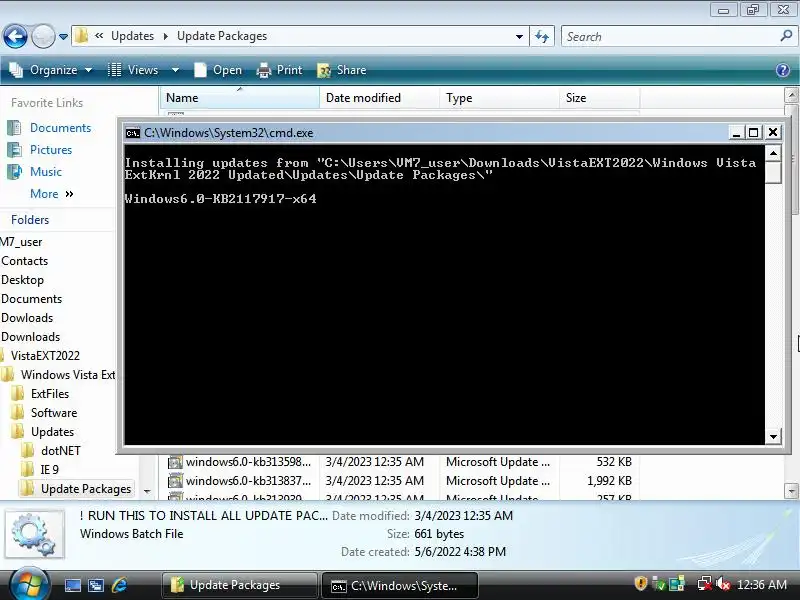Select the windows6.0-kb313837 file row
This screenshot has width=800, height=600.
point(401,481)
